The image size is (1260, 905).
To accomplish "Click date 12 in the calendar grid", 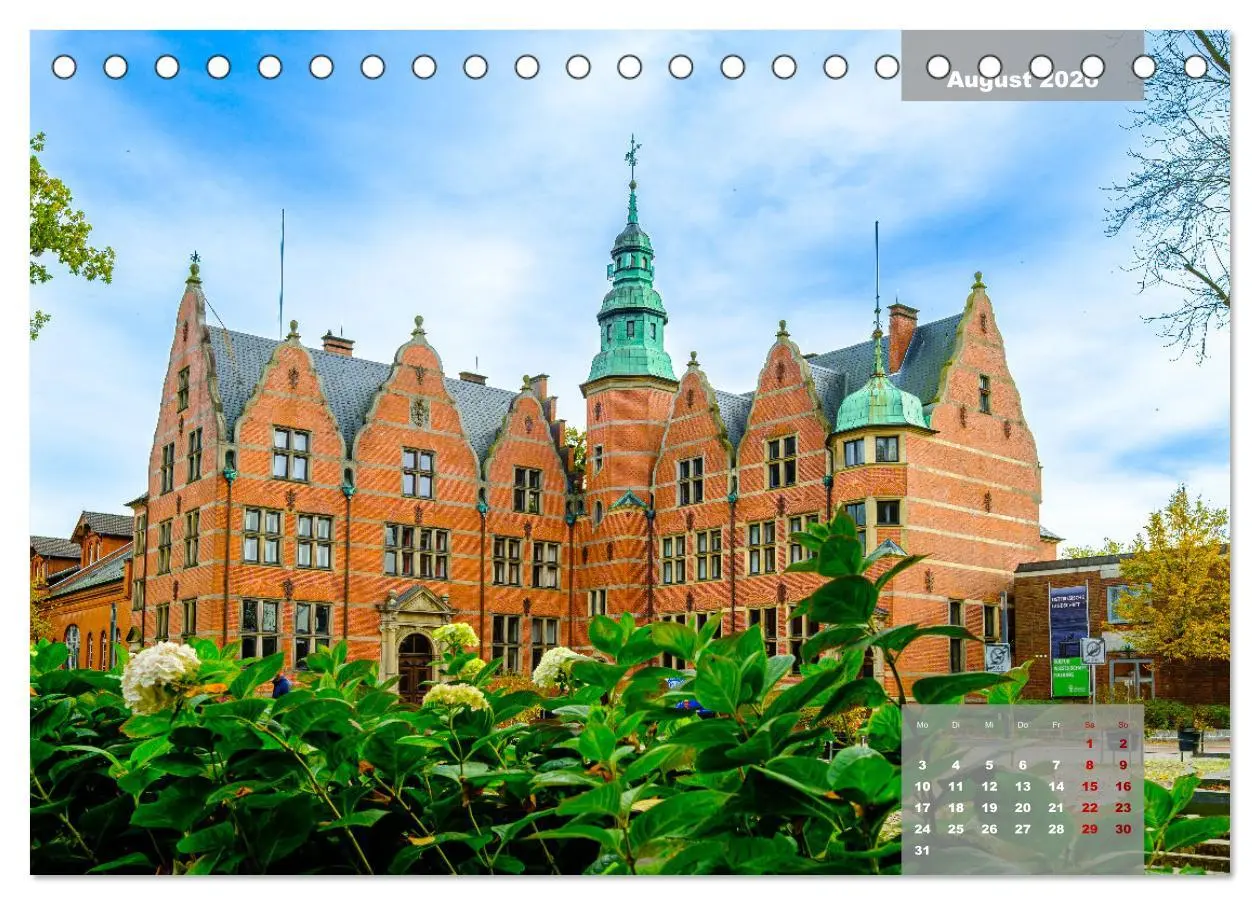I will [x=989, y=787].
